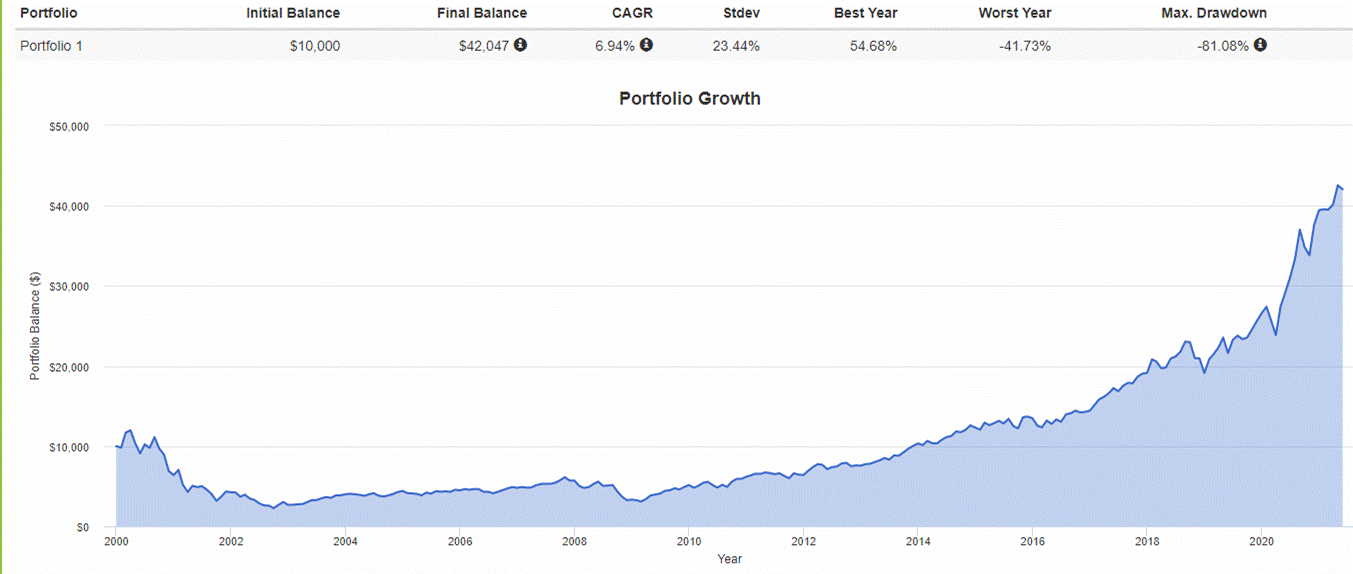Select the Stdev column header
This screenshot has width=1353, height=574.
[741, 14]
